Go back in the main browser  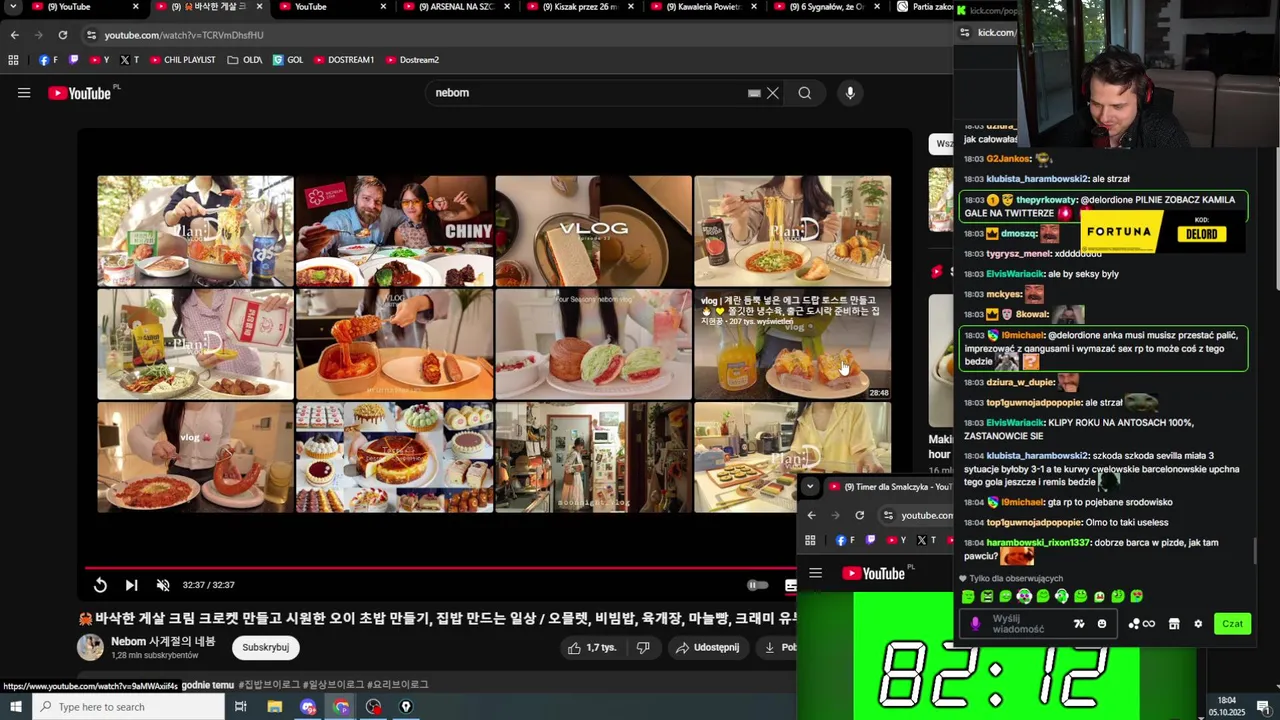tap(14, 35)
